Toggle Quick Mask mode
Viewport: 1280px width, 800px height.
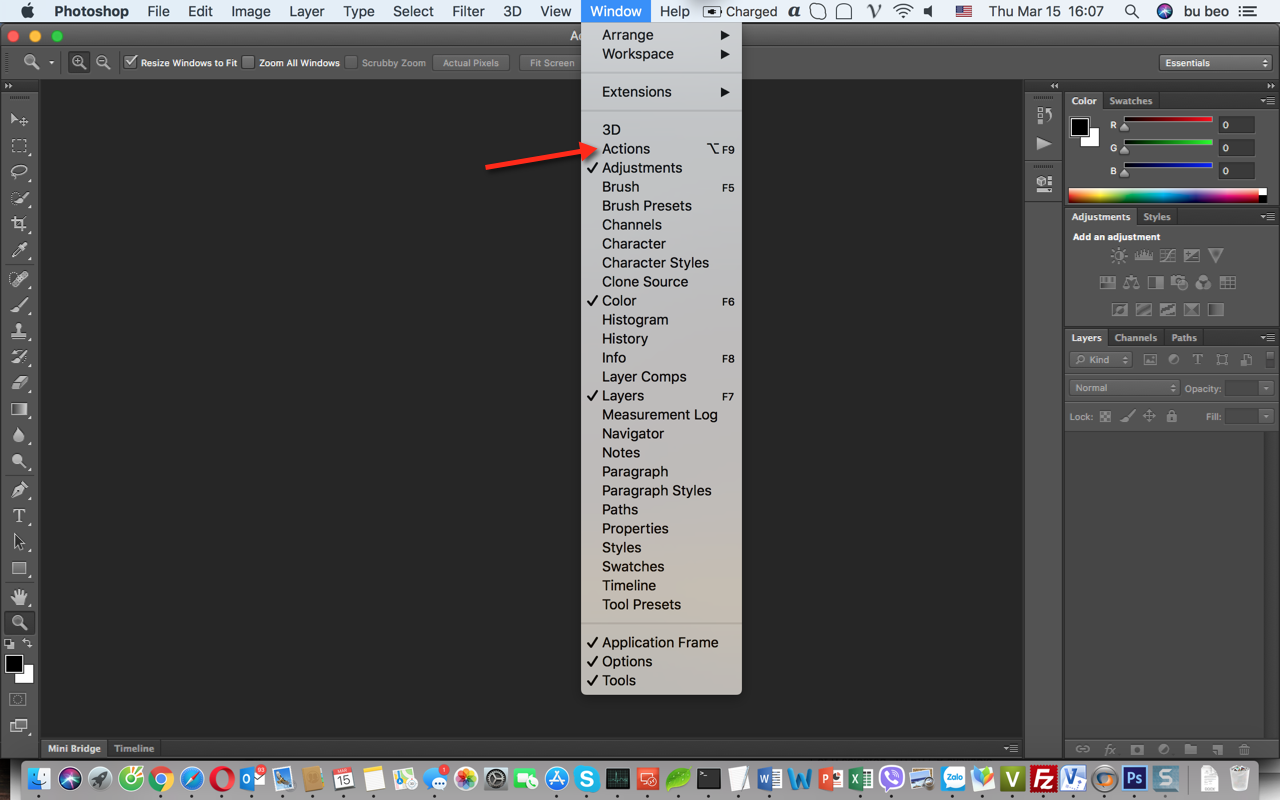[18, 699]
